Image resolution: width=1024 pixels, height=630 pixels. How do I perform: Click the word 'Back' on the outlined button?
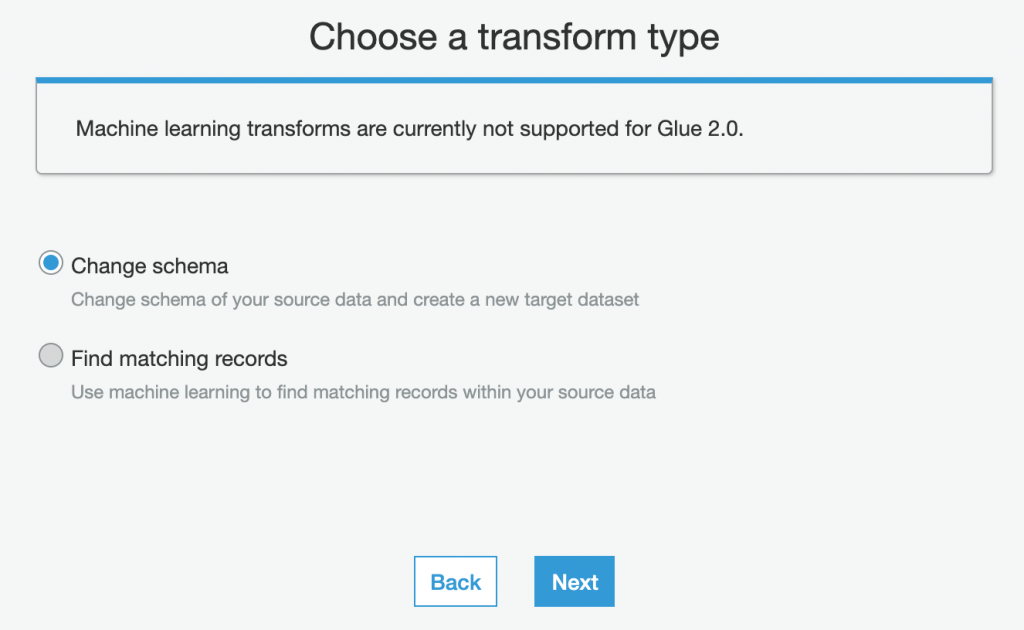pos(455,582)
